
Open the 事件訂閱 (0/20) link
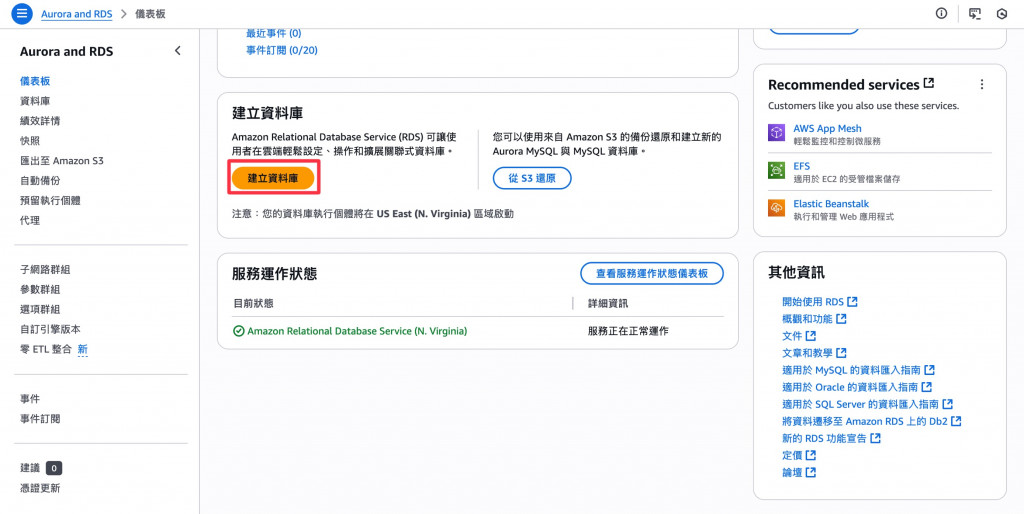coord(282,50)
